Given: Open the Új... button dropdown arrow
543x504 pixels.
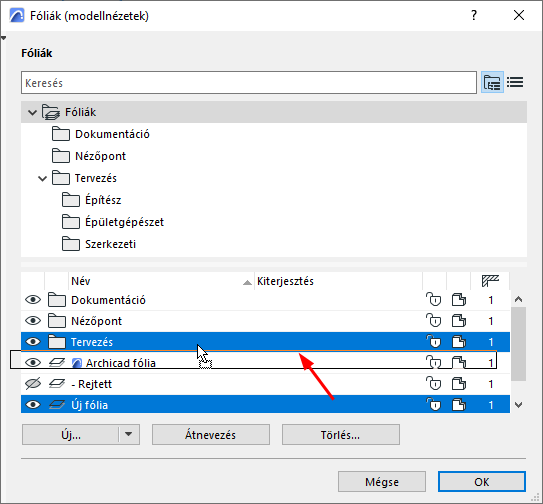Looking at the screenshot, I should coord(128,434).
